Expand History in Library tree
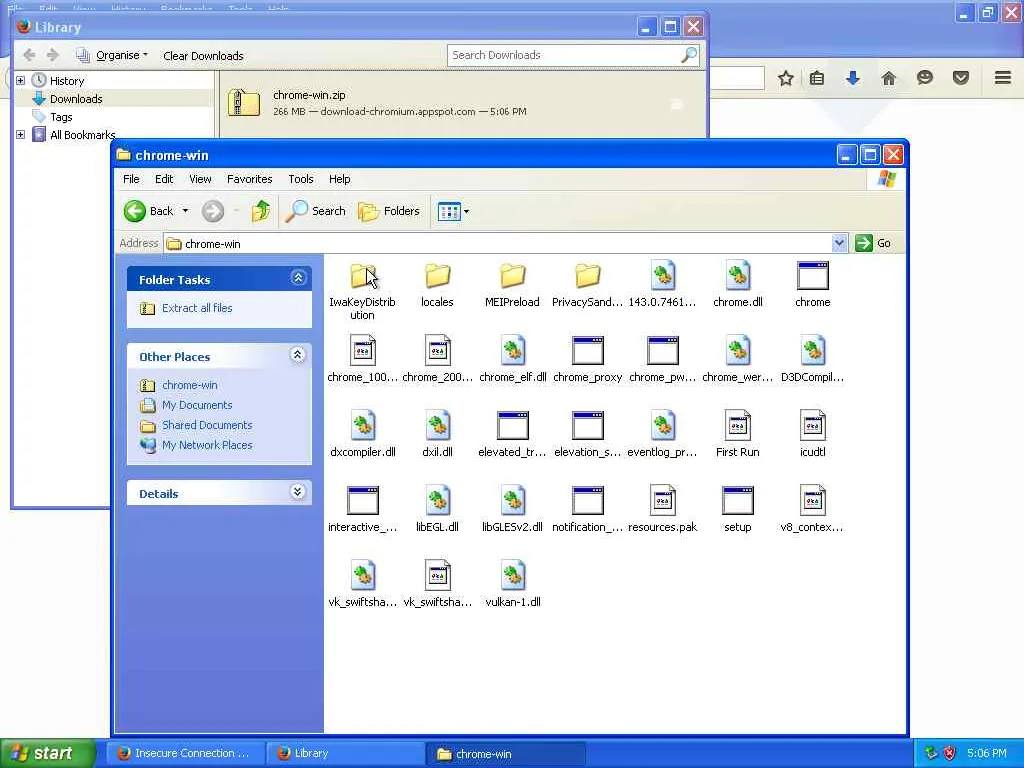Screen dimensions: 1024x768 pyautogui.click(x=20, y=80)
